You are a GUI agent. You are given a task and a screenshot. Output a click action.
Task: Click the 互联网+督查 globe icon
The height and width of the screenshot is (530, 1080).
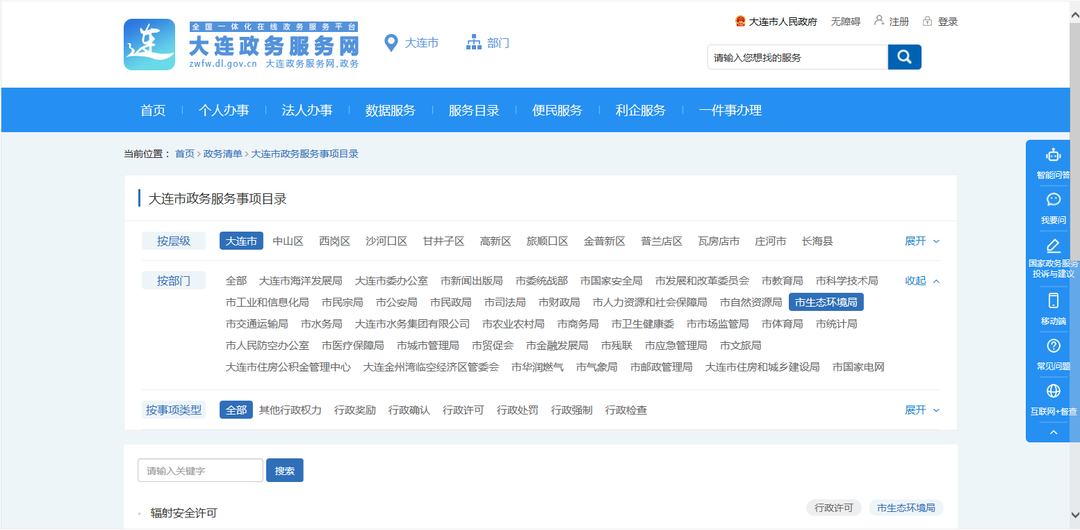(x=1052, y=392)
